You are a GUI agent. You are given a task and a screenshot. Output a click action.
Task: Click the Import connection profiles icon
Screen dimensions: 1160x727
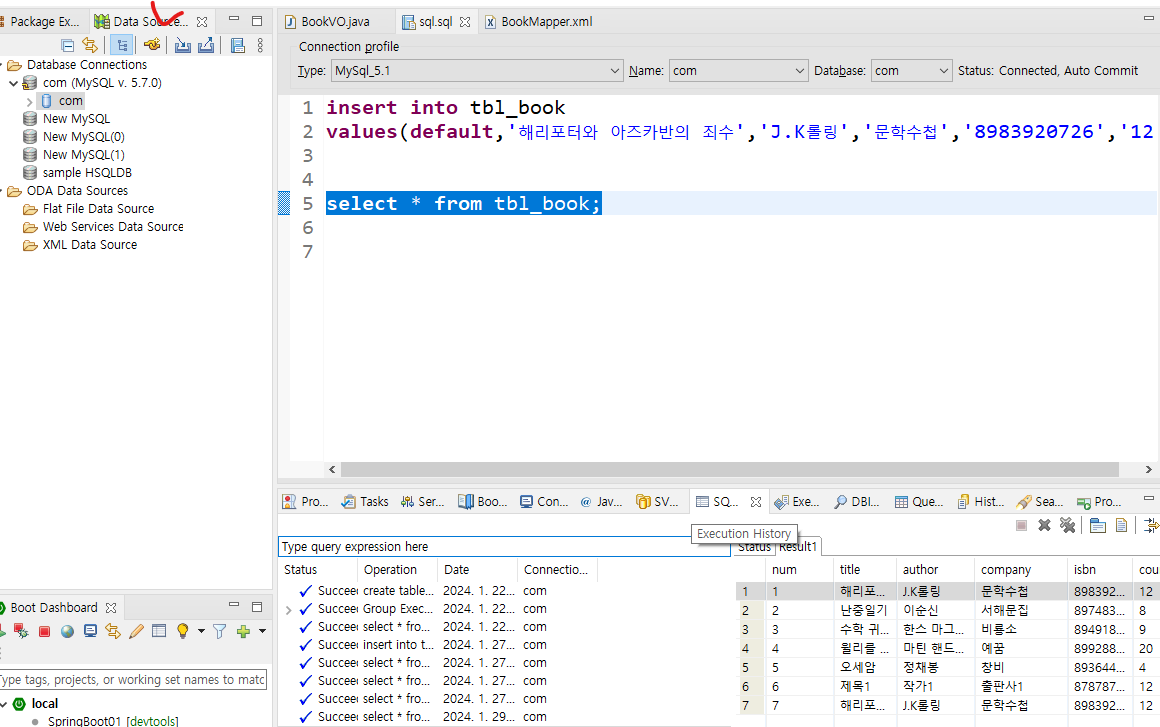tap(183, 45)
